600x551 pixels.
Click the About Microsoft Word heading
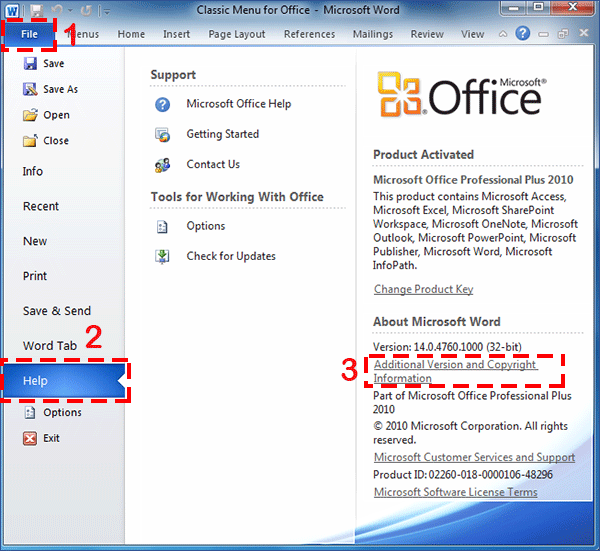pos(437,322)
